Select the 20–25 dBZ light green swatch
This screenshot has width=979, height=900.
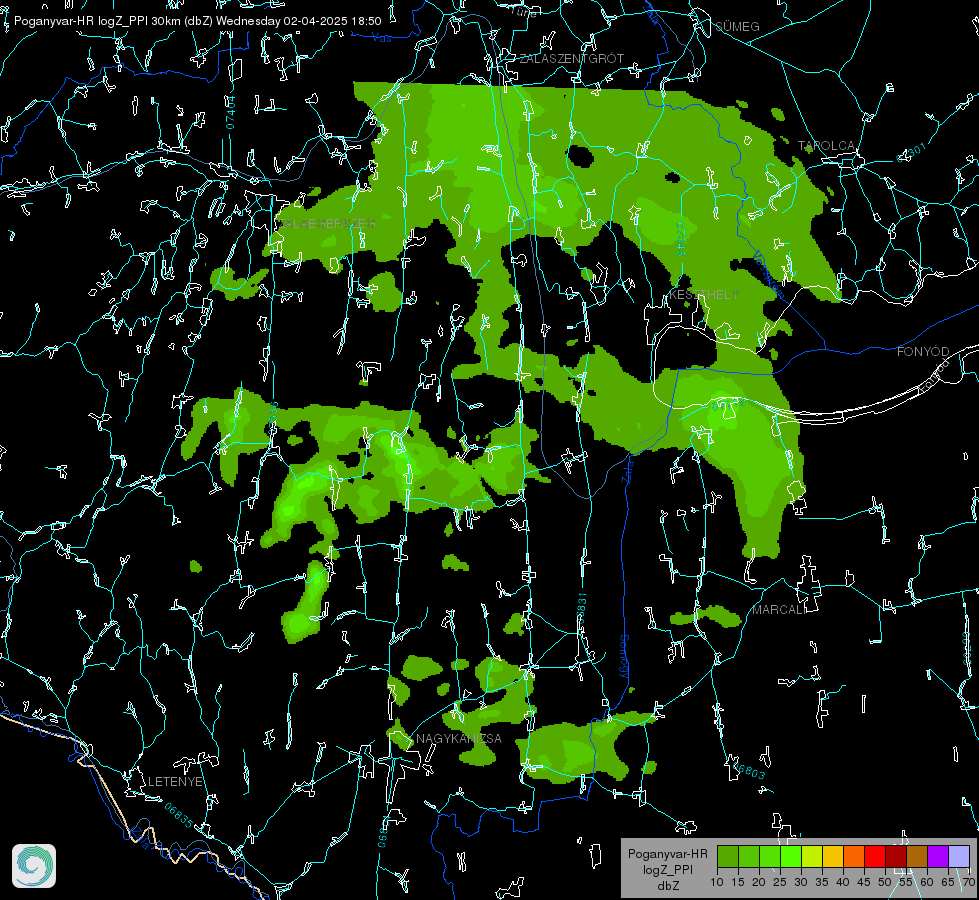[x=770, y=856]
